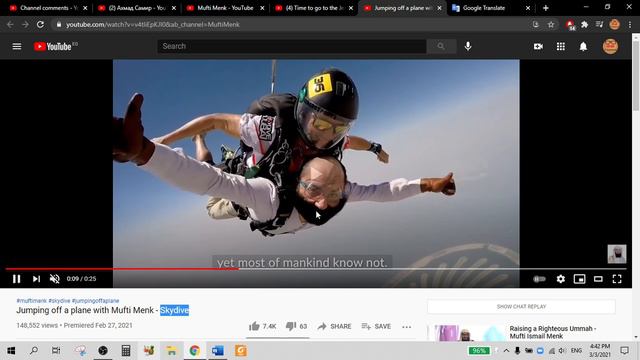This screenshot has width=640, height=360.
Task: Click the suggested video thumbnail
Action: click(465, 333)
